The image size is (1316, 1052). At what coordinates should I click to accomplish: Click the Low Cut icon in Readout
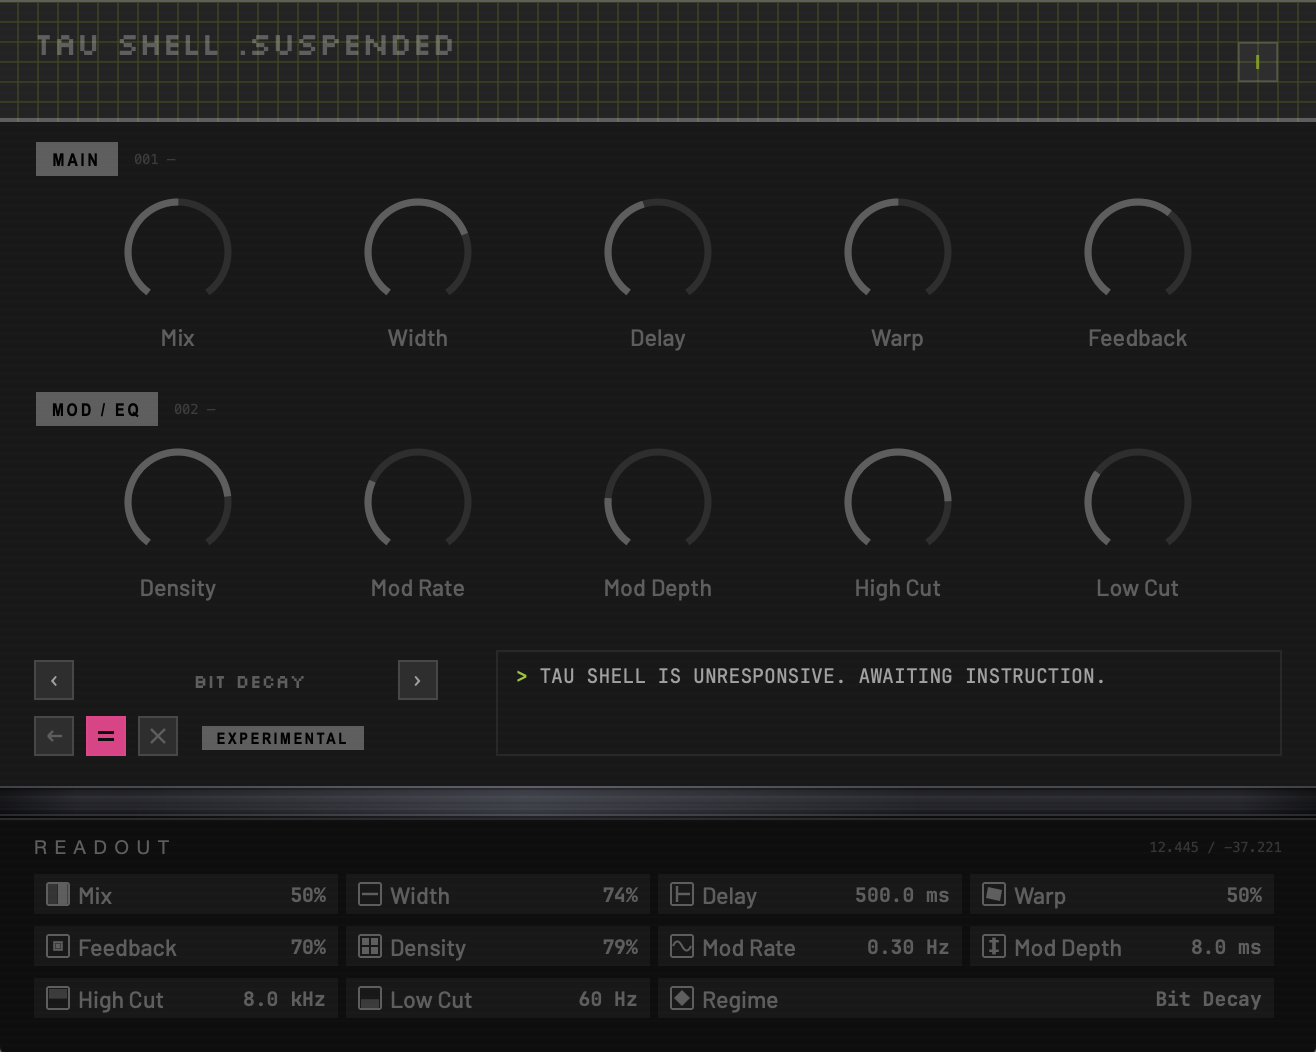(x=370, y=998)
